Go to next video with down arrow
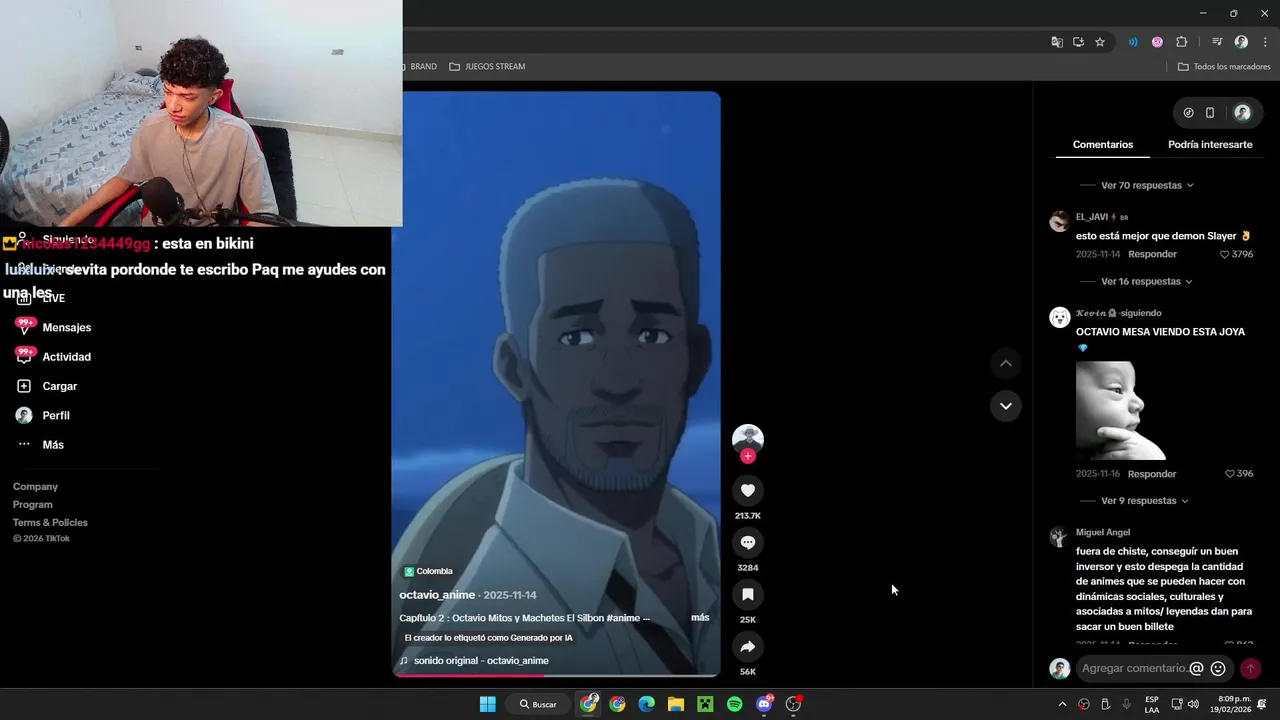Viewport: 1280px width, 720px height. (x=1006, y=405)
